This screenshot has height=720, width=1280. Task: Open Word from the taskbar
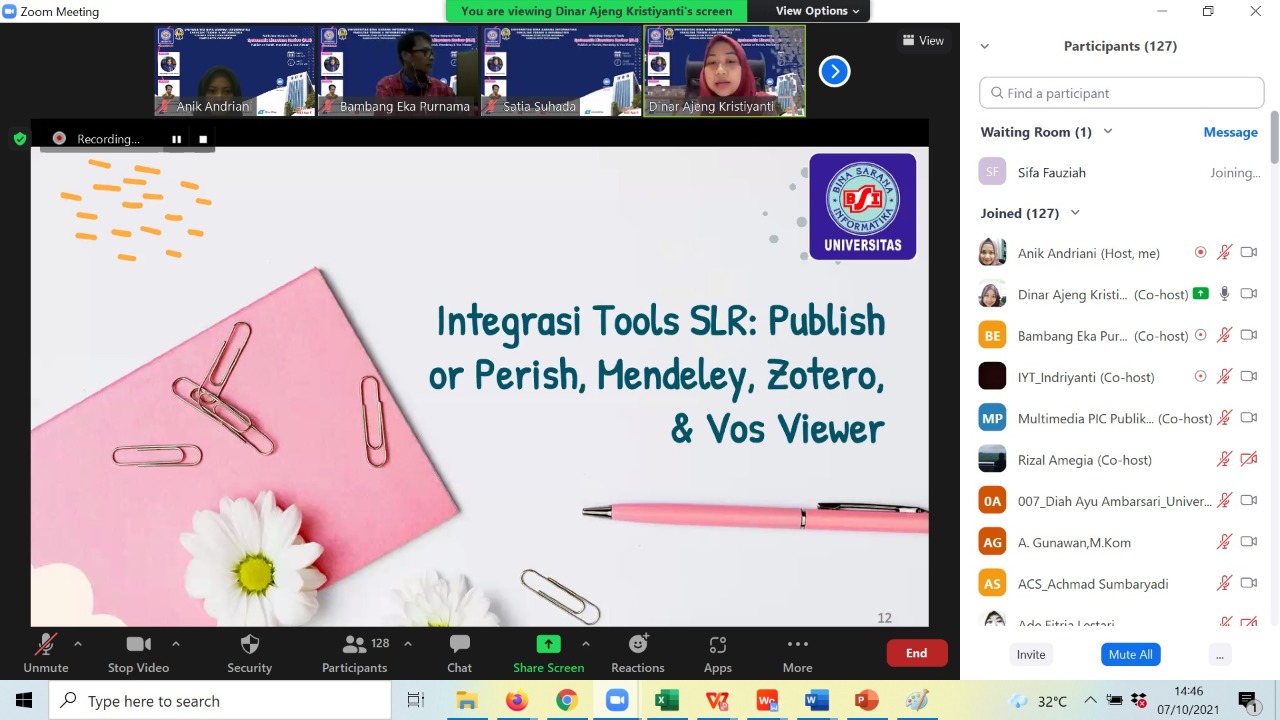tap(816, 701)
